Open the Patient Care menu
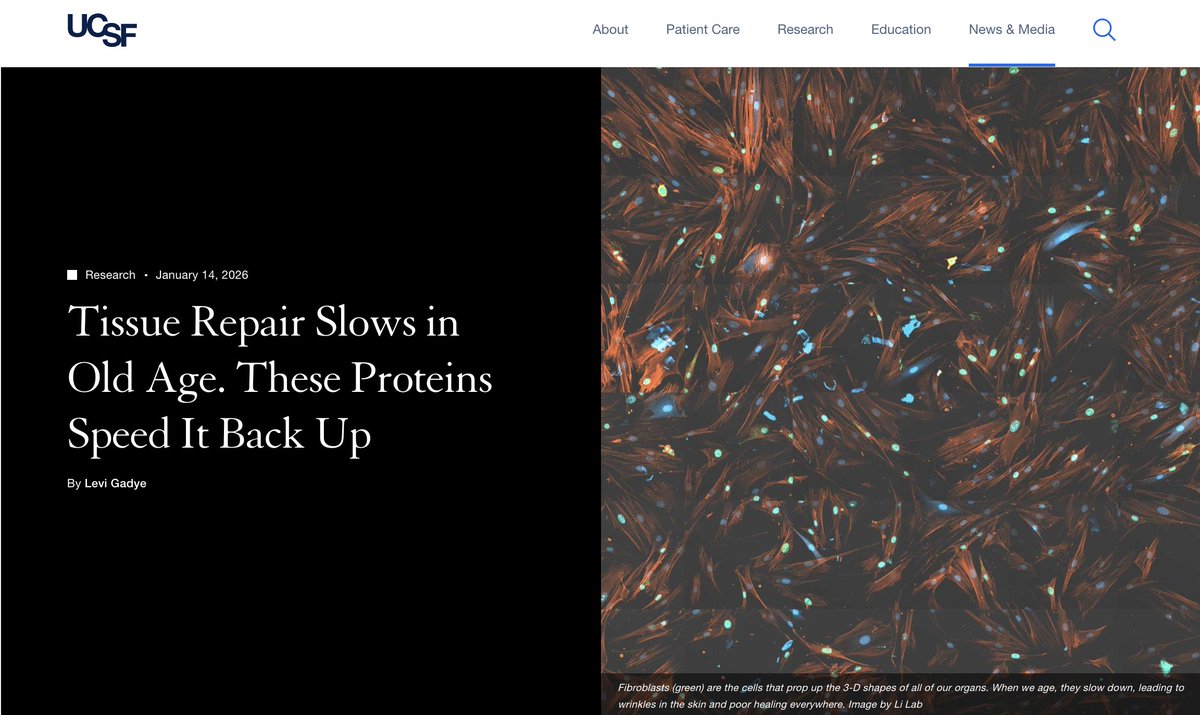The height and width of the screenshot is (715, 1200). pyautogui.click(x=703, y=30)
